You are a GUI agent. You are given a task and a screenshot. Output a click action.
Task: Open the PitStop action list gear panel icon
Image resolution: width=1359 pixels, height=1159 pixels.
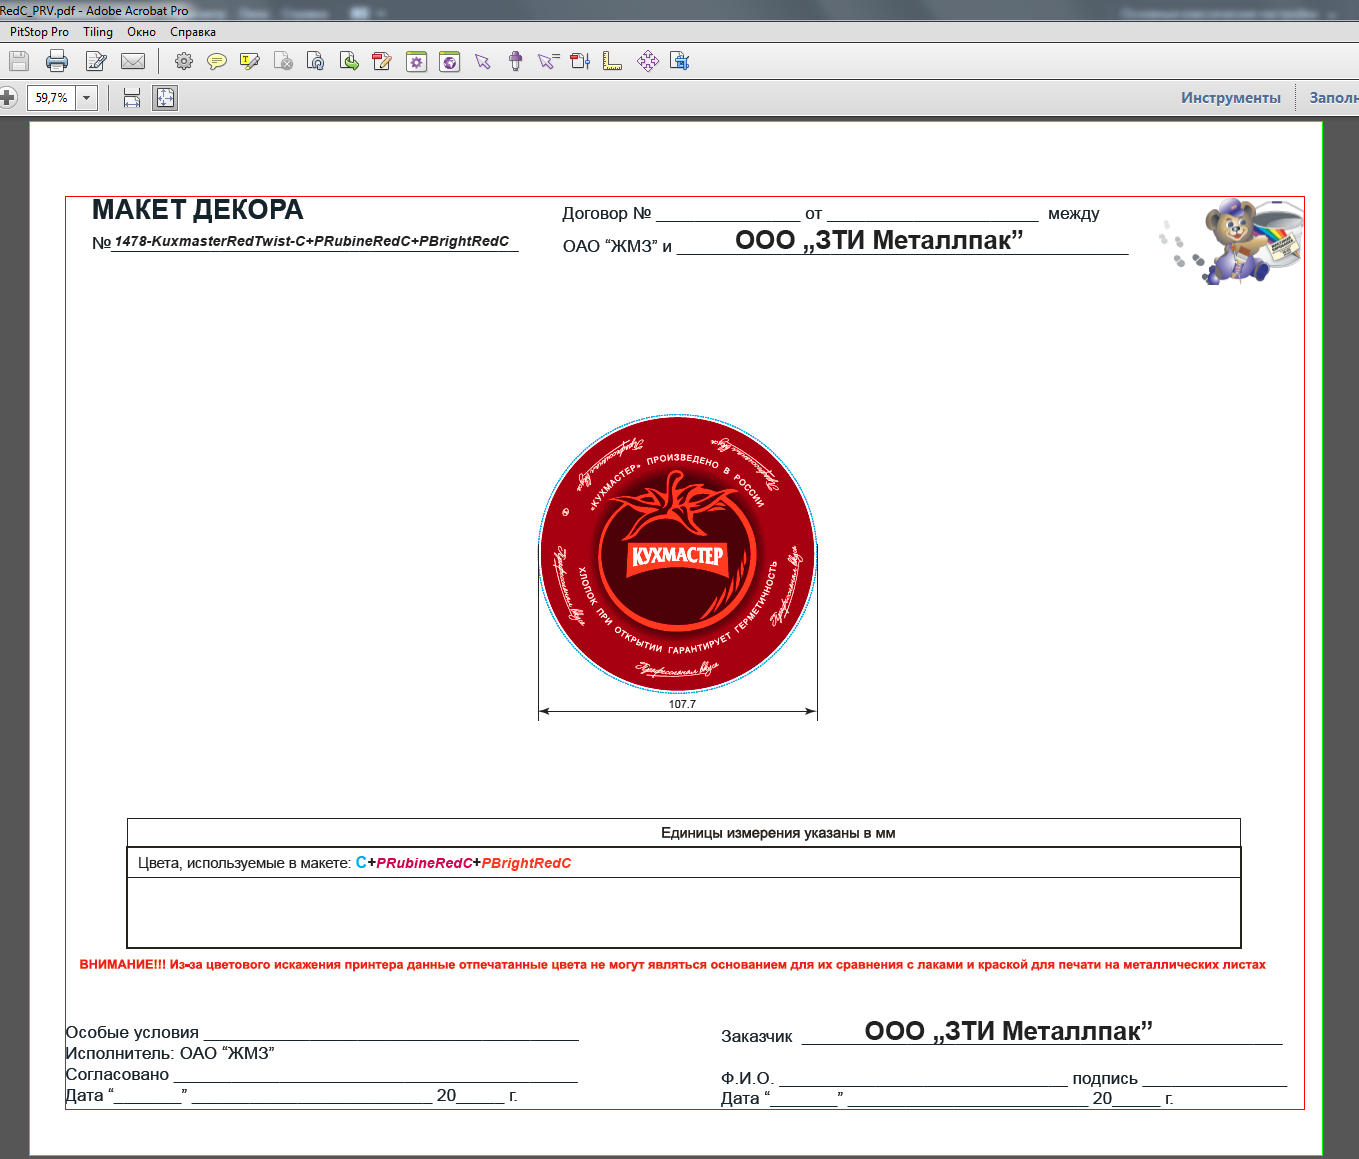pos(416,62)
